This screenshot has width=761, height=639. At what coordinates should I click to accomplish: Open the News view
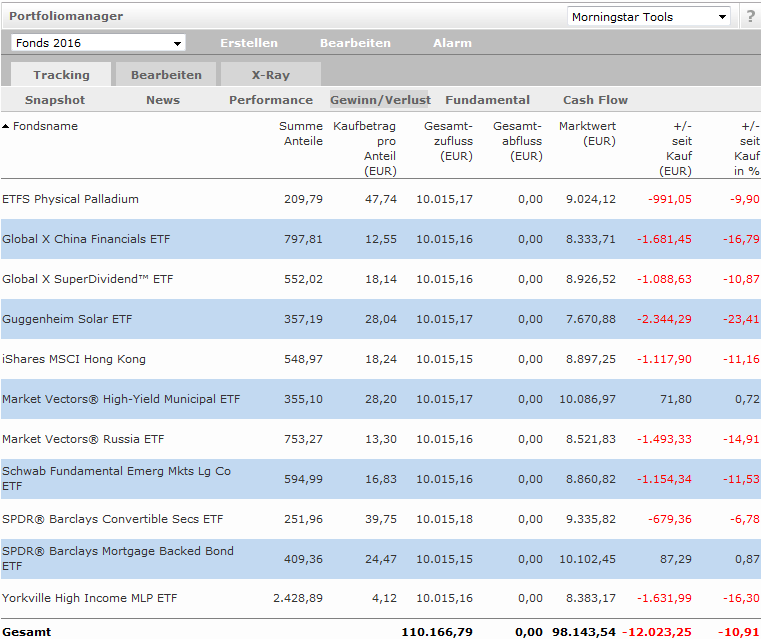pyautogui.click(x=163, y=100)
